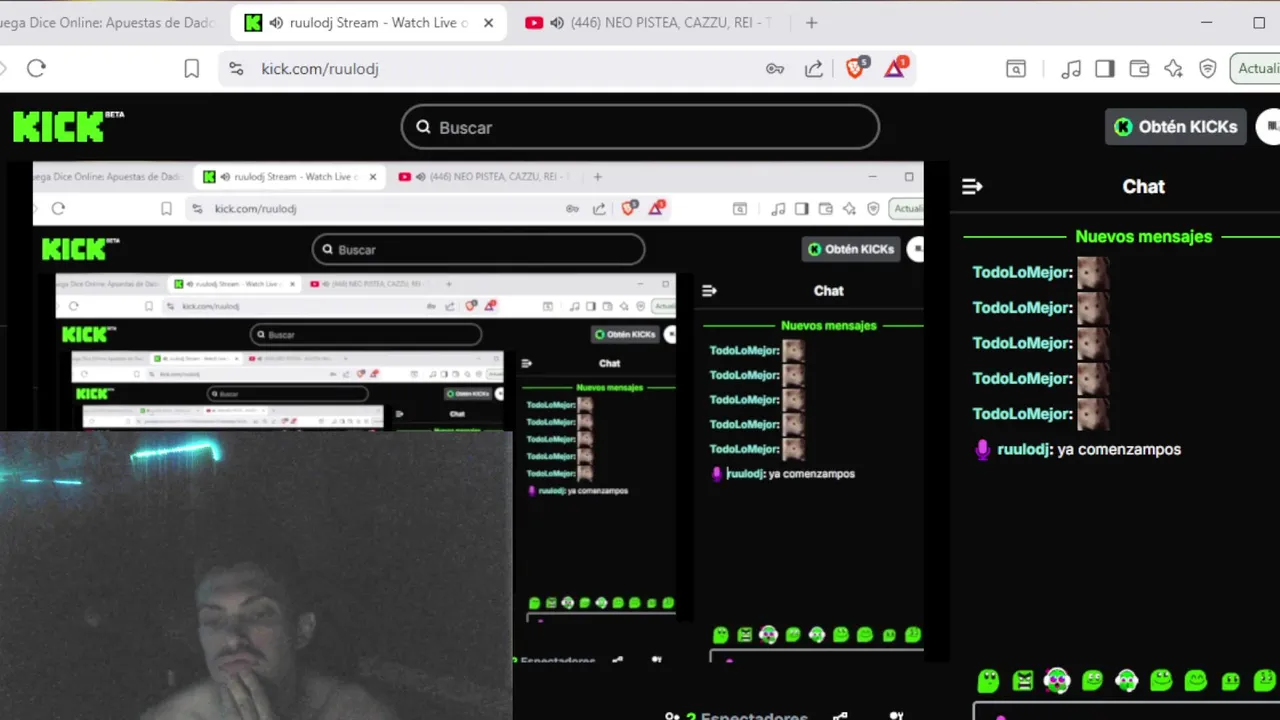Open a new tab with plus button
The width and height of the screenshot is (1280, 720).
coord(811,22)
